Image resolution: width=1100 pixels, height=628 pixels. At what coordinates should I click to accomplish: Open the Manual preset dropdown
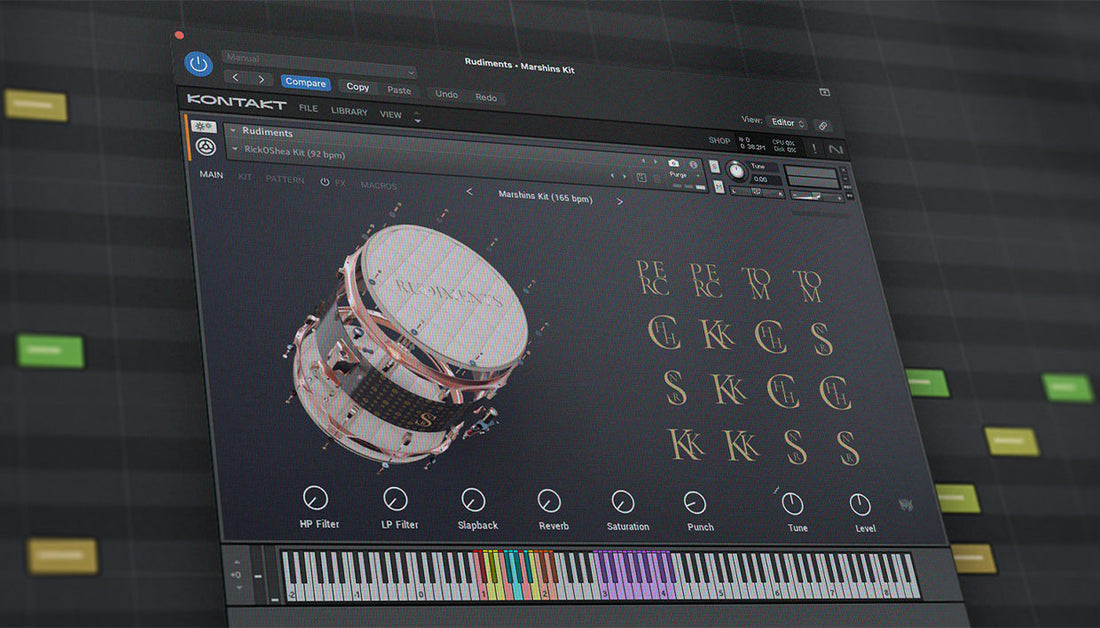pos(319,63)
